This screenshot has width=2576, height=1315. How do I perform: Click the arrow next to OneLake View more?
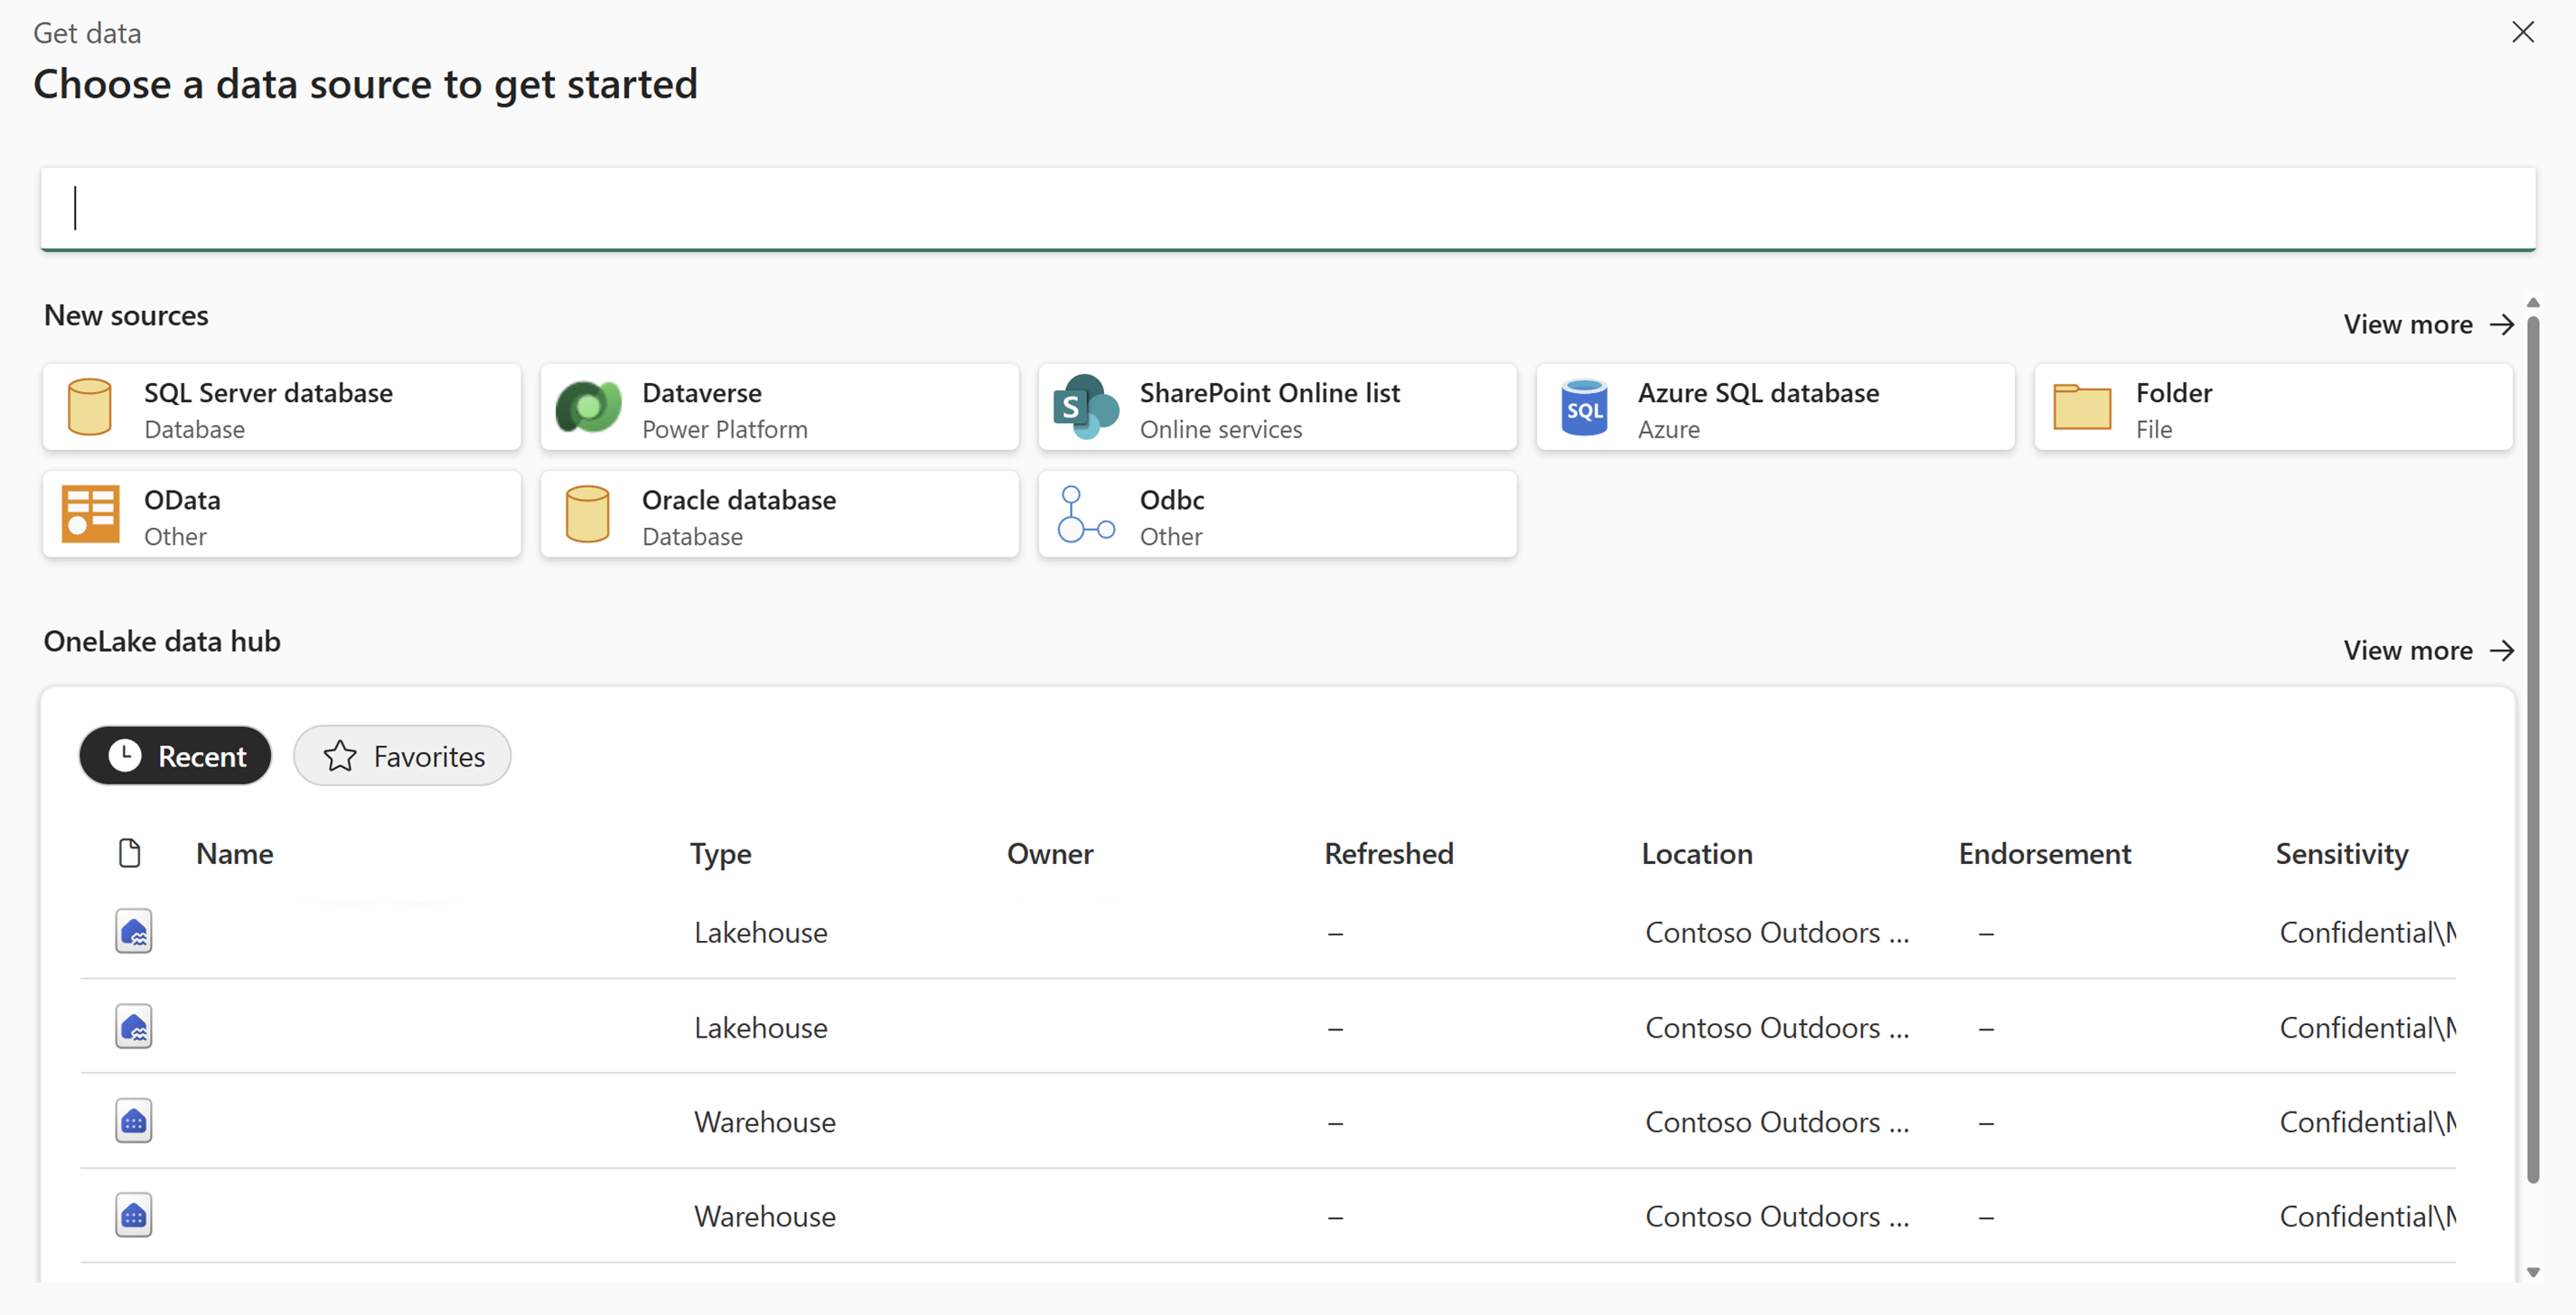click(x=2502, y=651)
